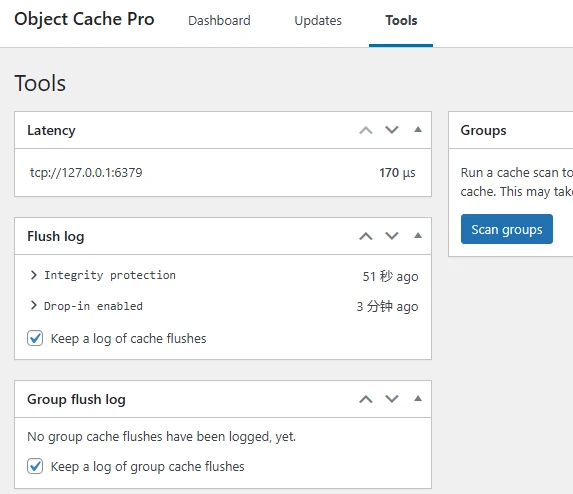Move the Latency panel down
Viewport: 573px width, 494px height.
pyautogui.click(x=392, y=130)
